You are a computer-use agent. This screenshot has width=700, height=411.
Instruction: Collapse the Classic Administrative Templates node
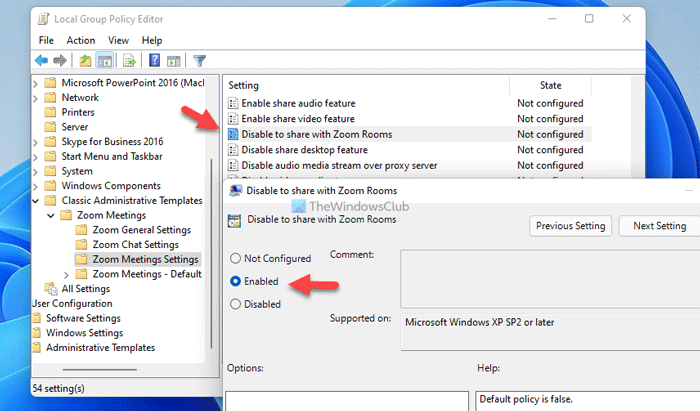[38, 201]
